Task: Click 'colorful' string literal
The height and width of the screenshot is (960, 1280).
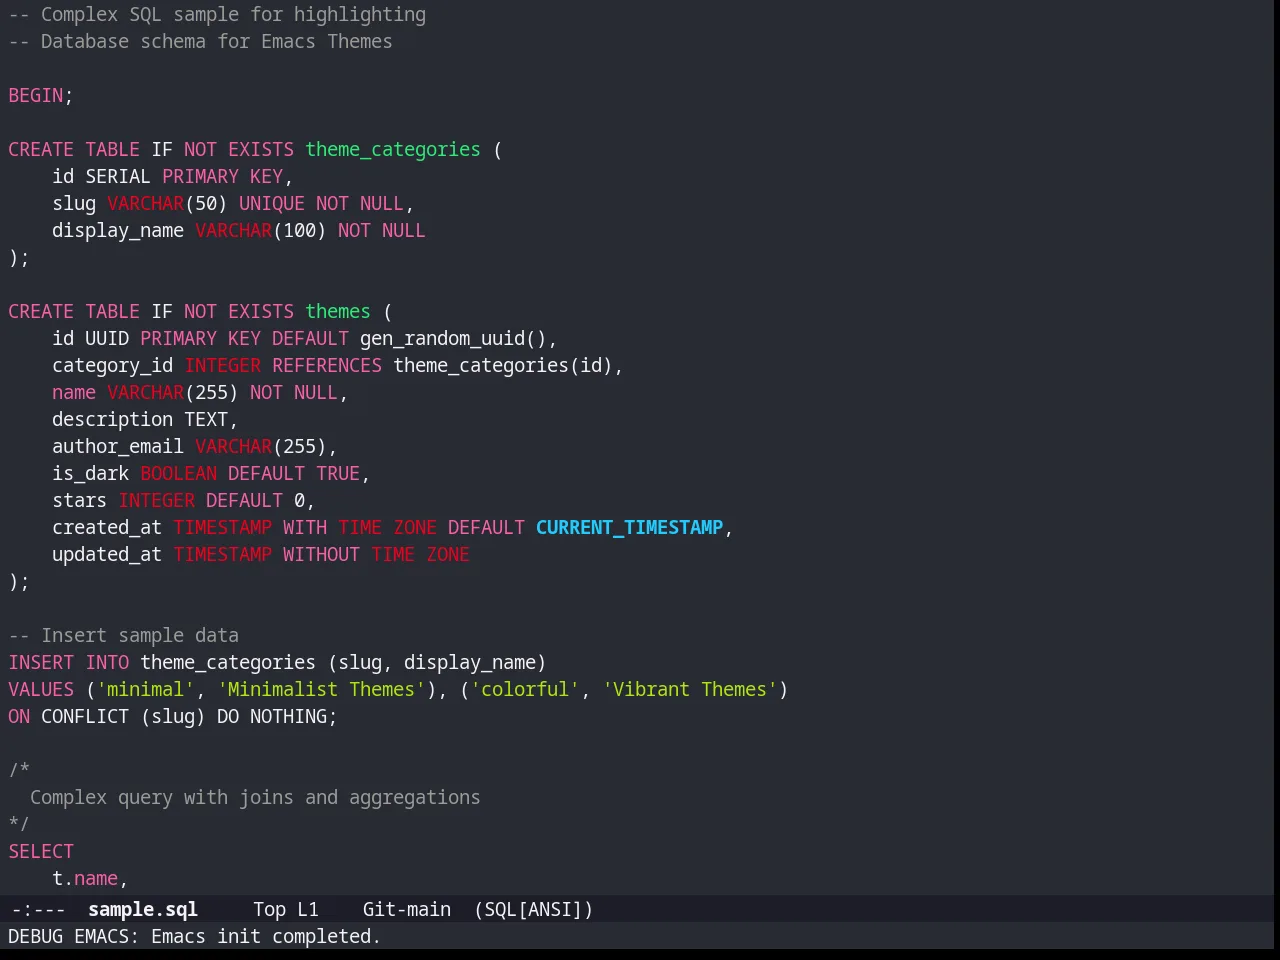Action: point(525,689)
